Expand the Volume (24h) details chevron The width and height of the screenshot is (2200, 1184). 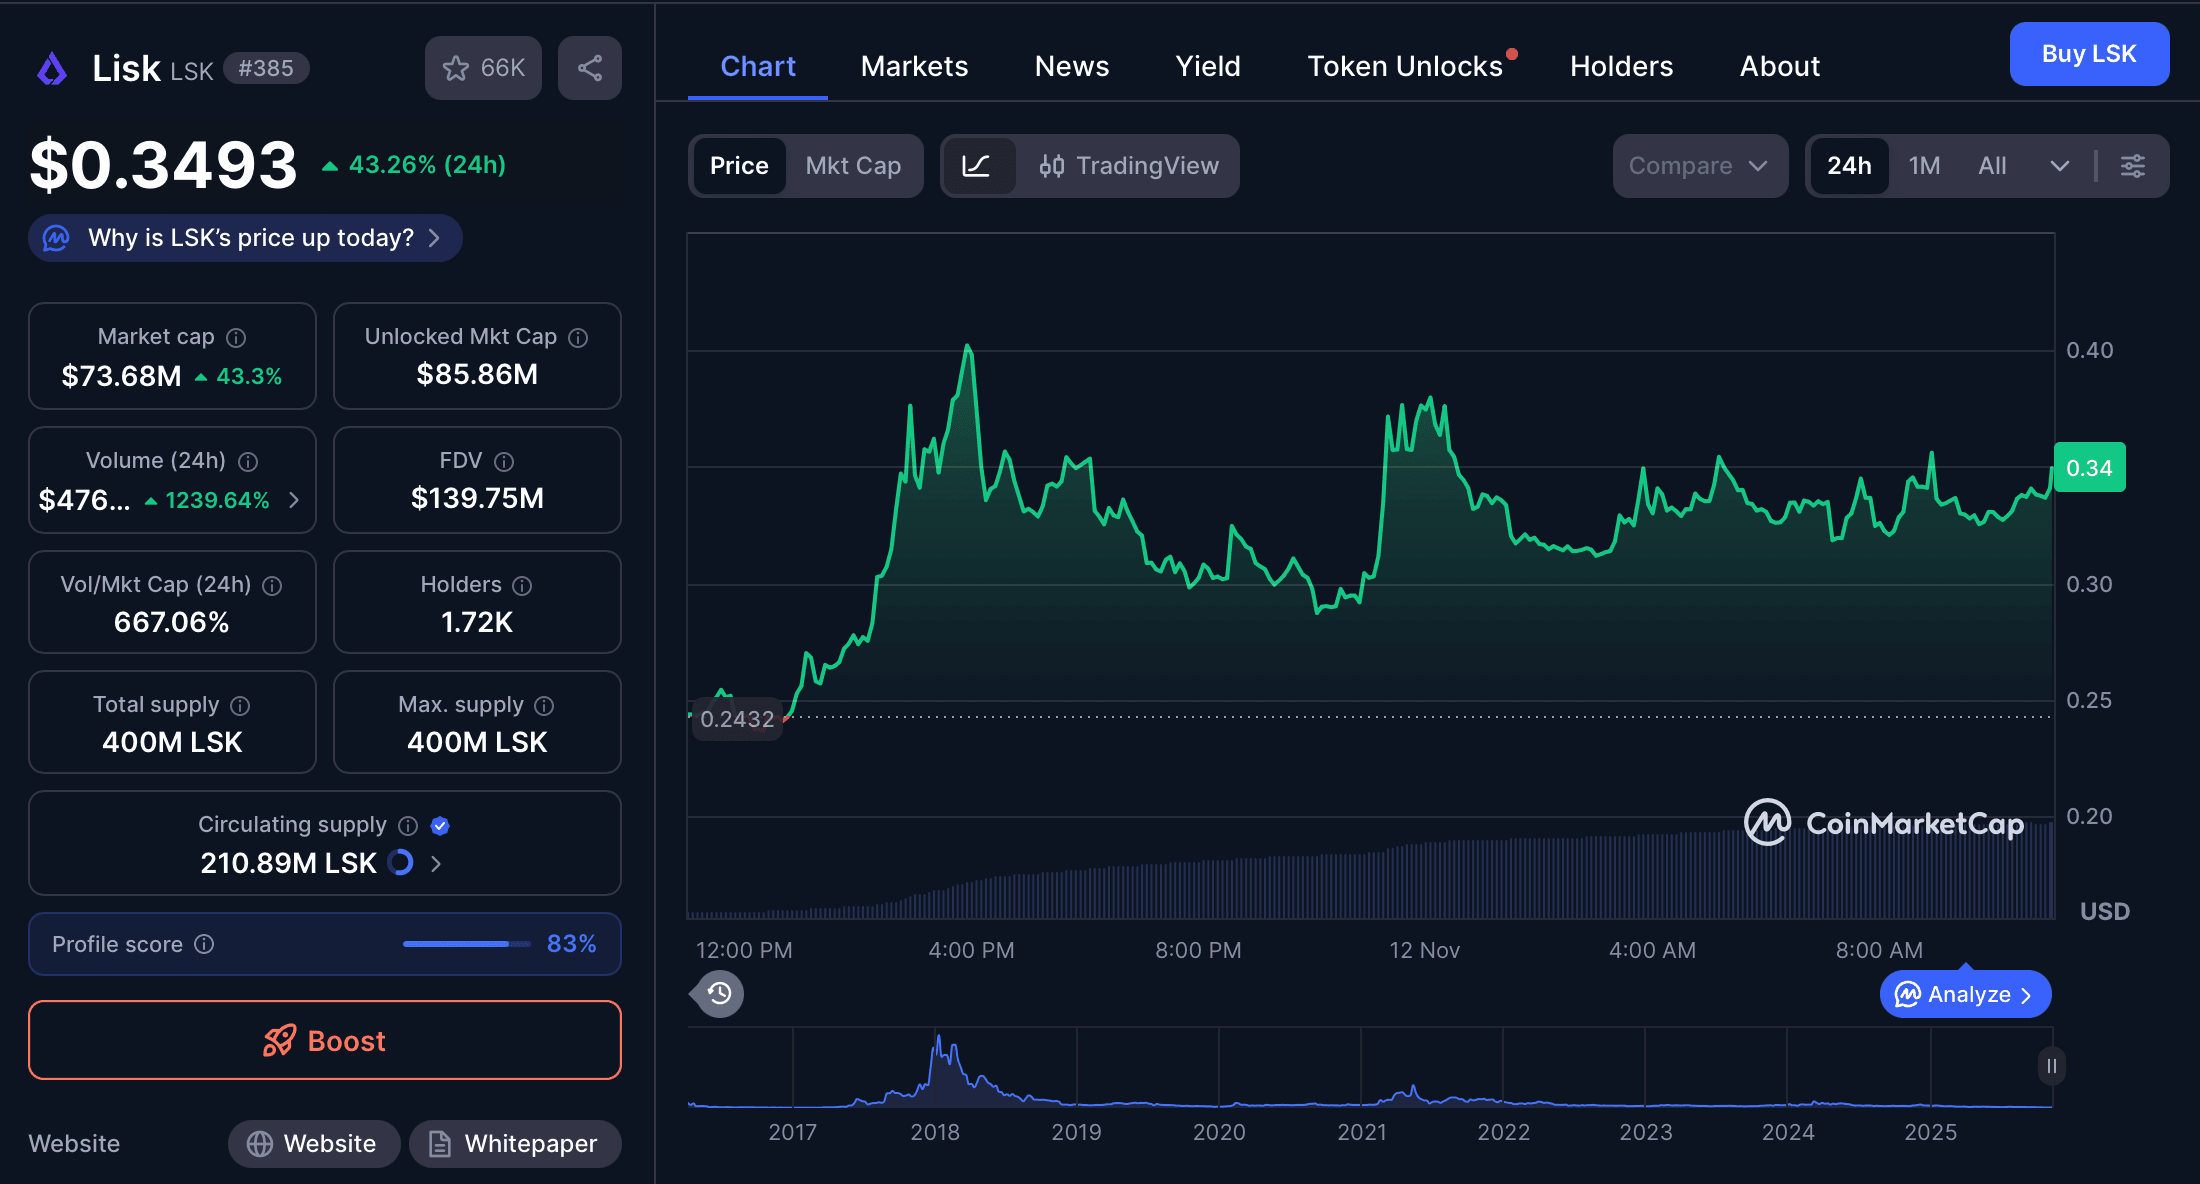point(295,500)
